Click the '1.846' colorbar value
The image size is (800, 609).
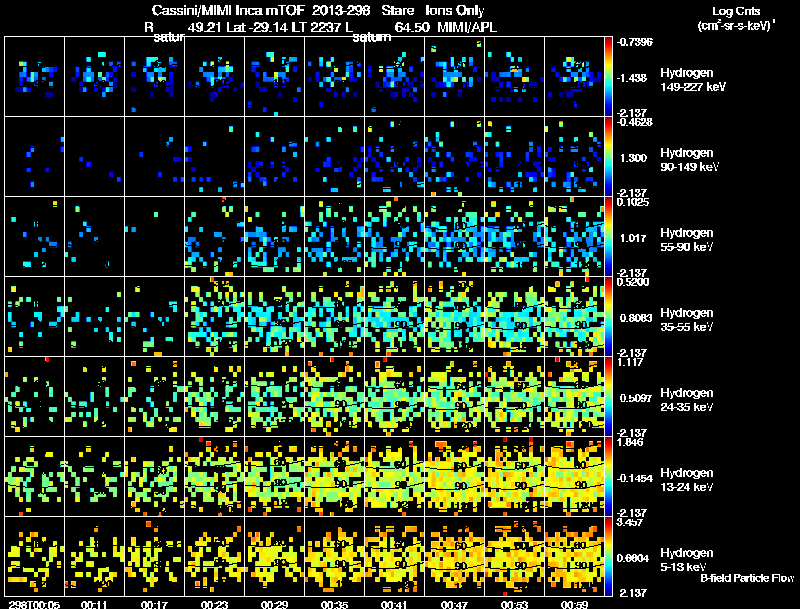630,442
